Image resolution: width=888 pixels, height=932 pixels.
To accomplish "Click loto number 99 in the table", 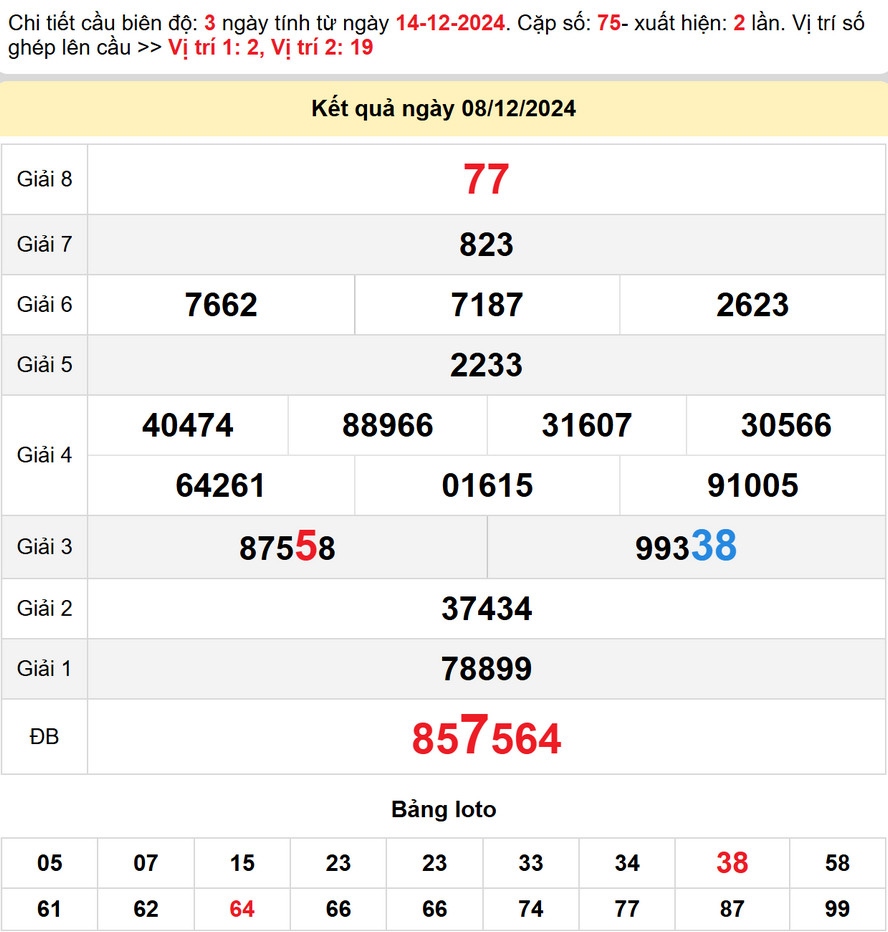I will (x=837, y=909).
